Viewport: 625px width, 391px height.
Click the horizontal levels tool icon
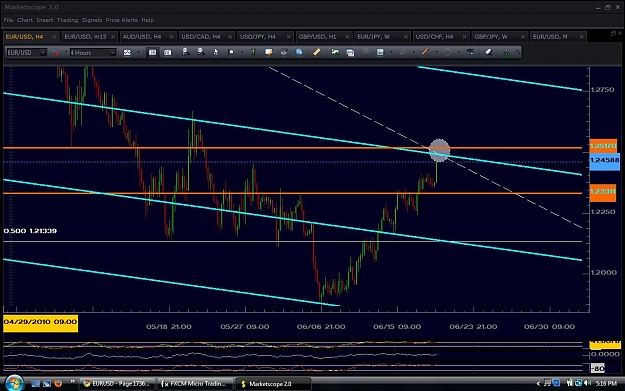[x=470, y=52]
